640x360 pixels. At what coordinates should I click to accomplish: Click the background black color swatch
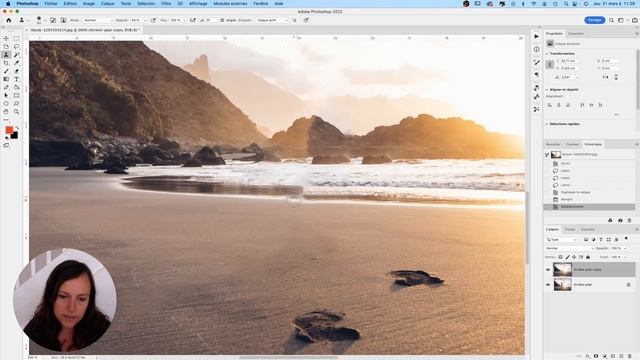pyautogui.click(x=15, y=136)
